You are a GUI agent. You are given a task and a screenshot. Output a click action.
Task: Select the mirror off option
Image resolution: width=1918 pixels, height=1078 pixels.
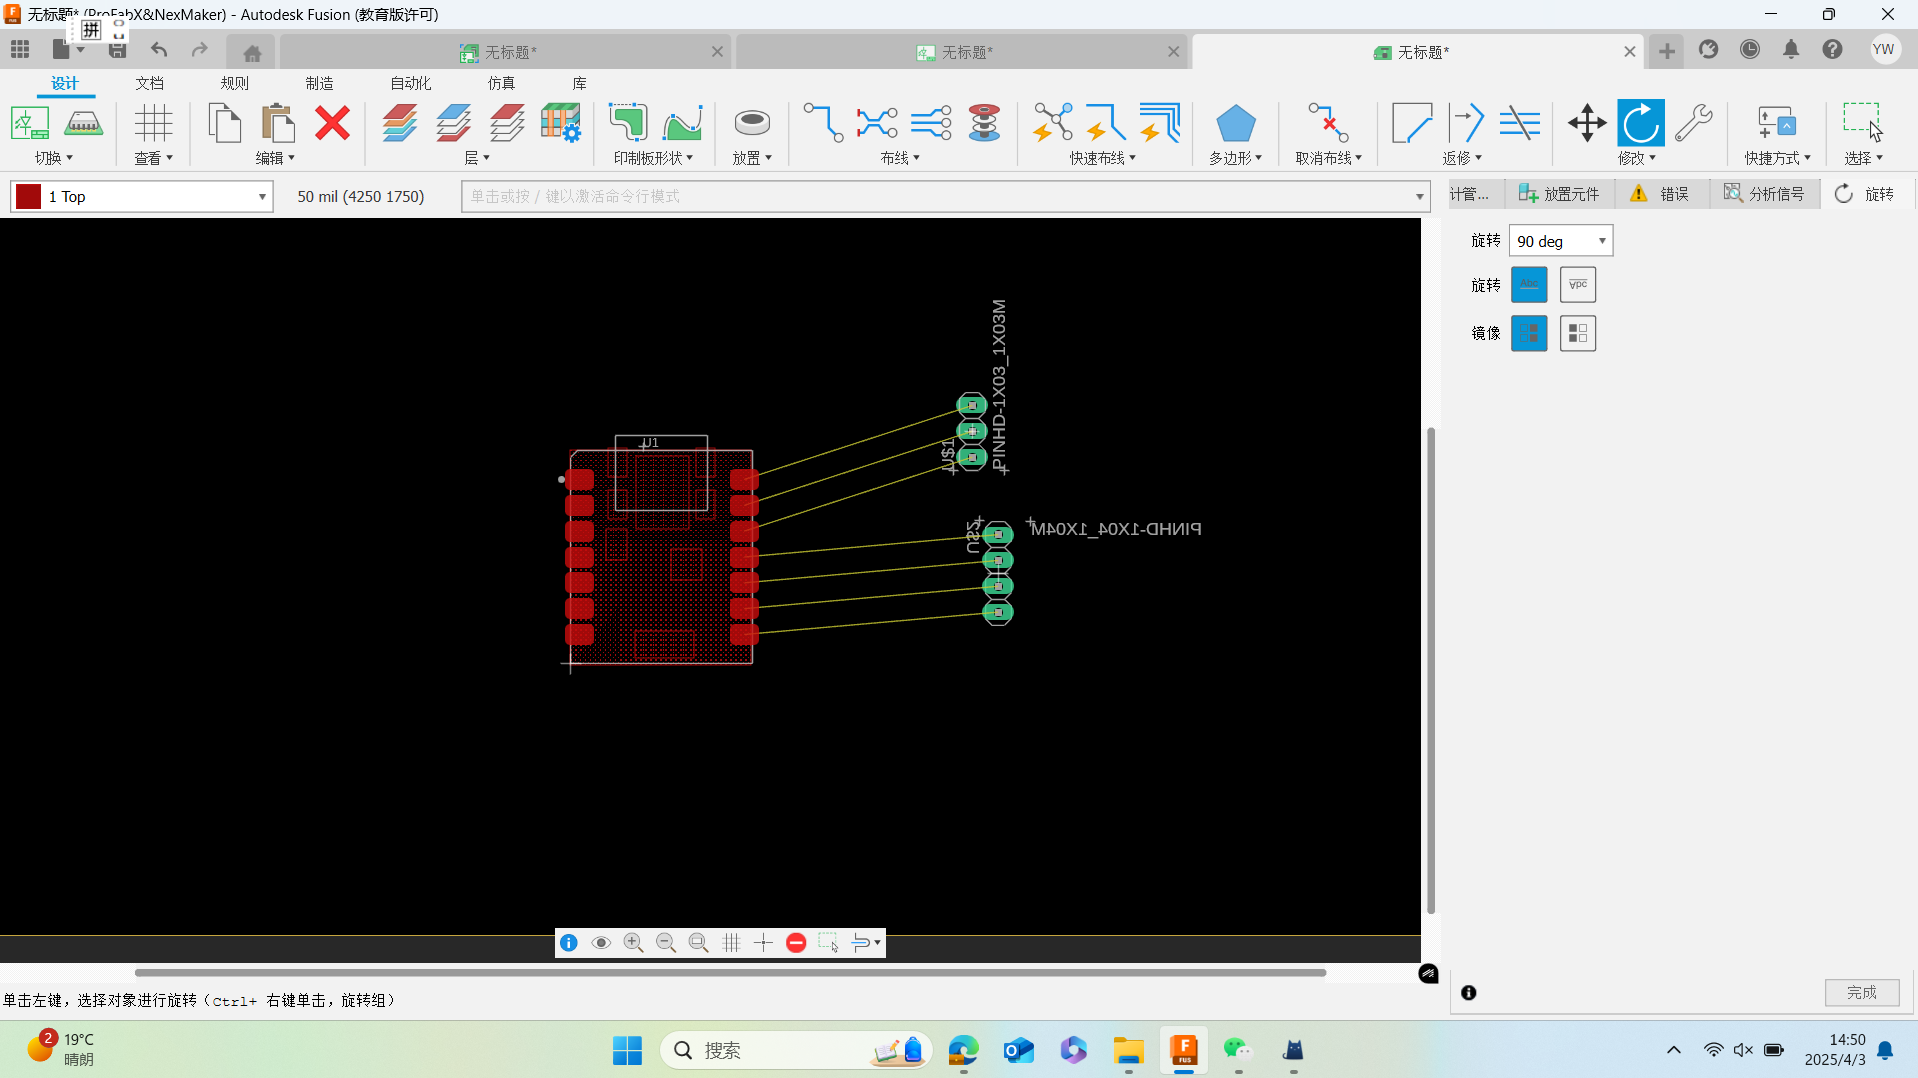[x=1529, y=333]
